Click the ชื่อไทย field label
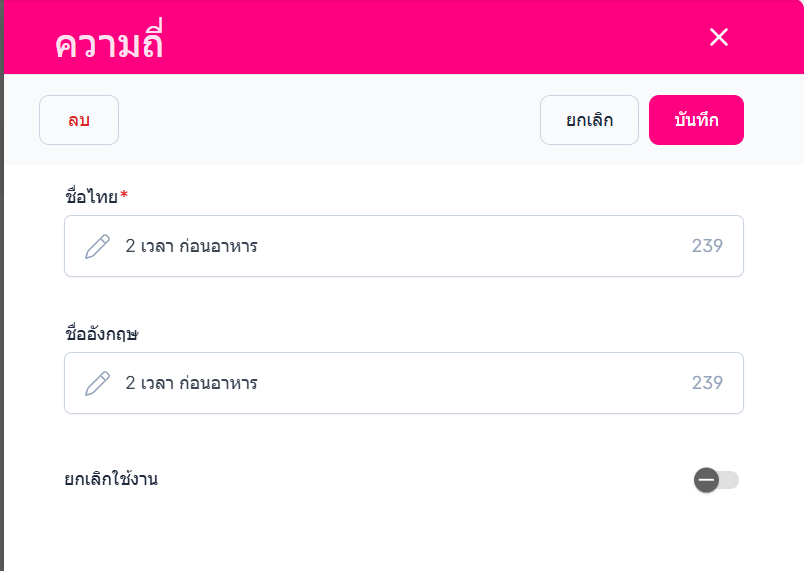Image resolution: width=804 pixels, height=571 pixels. (x=91, y=197)
